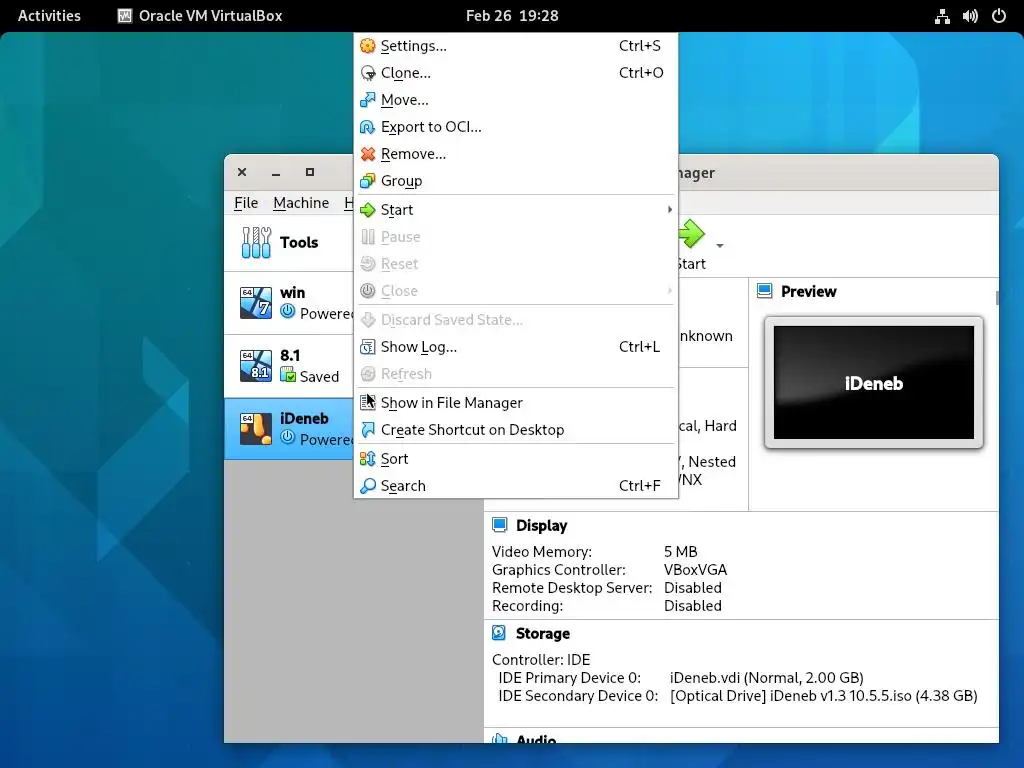This screenshot has height=768, width=1024.
Task: Click the Preview section monitor icon
Action: (765, 291)
